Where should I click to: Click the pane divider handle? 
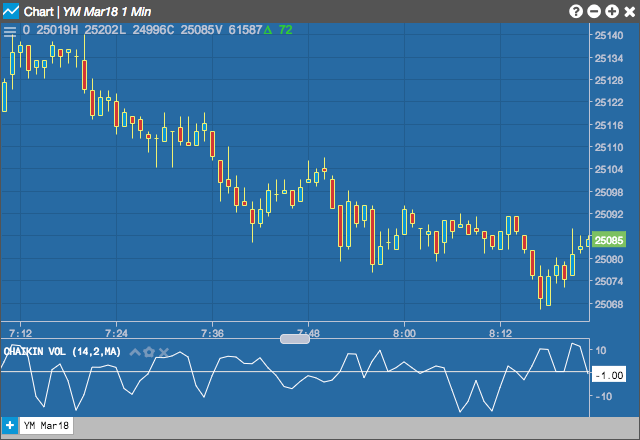(x=295, y=339)
